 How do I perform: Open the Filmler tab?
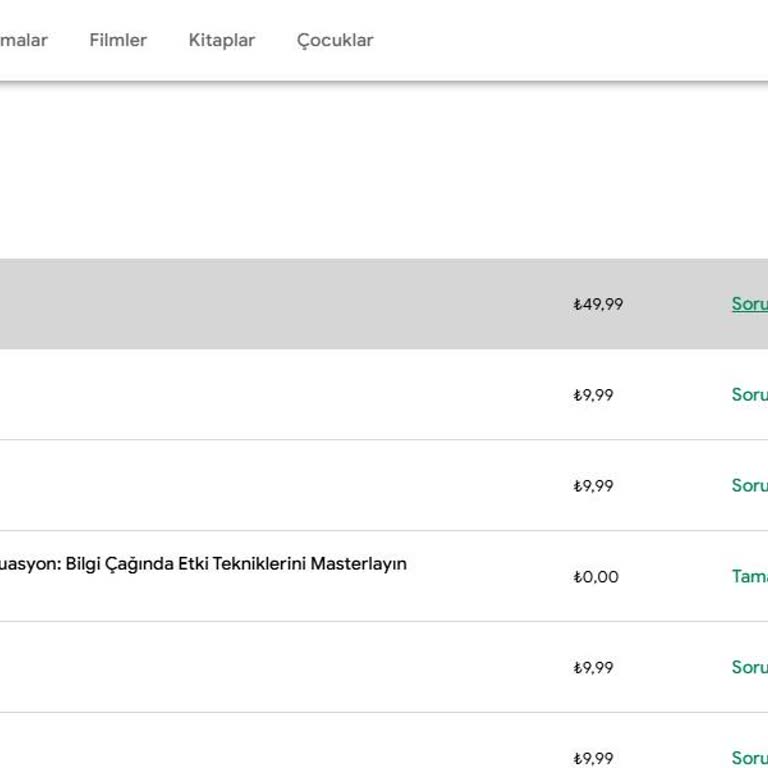[118, 40]
